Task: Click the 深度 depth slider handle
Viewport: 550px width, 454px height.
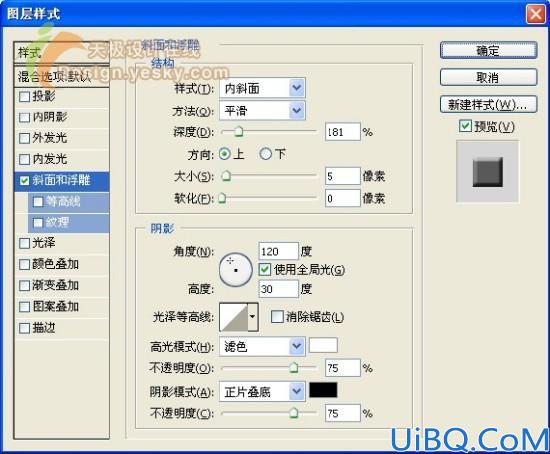Action: coord(239,132)
